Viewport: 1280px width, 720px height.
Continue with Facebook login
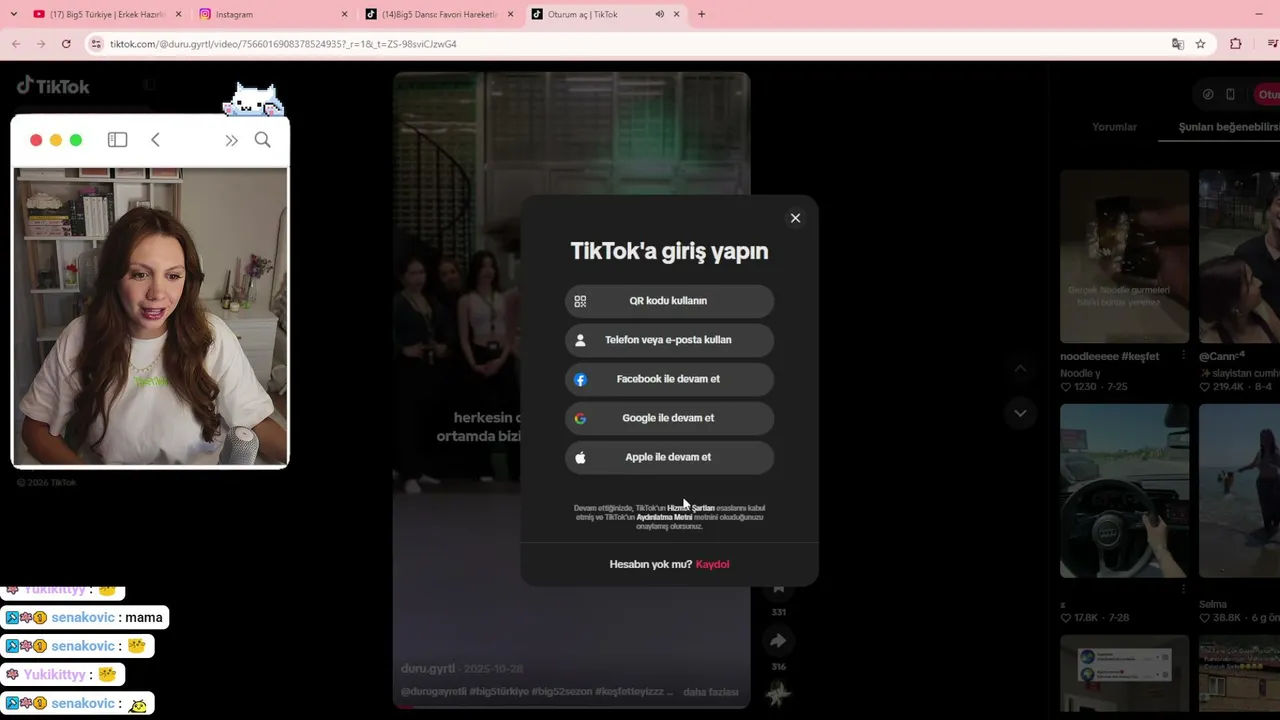669,379
